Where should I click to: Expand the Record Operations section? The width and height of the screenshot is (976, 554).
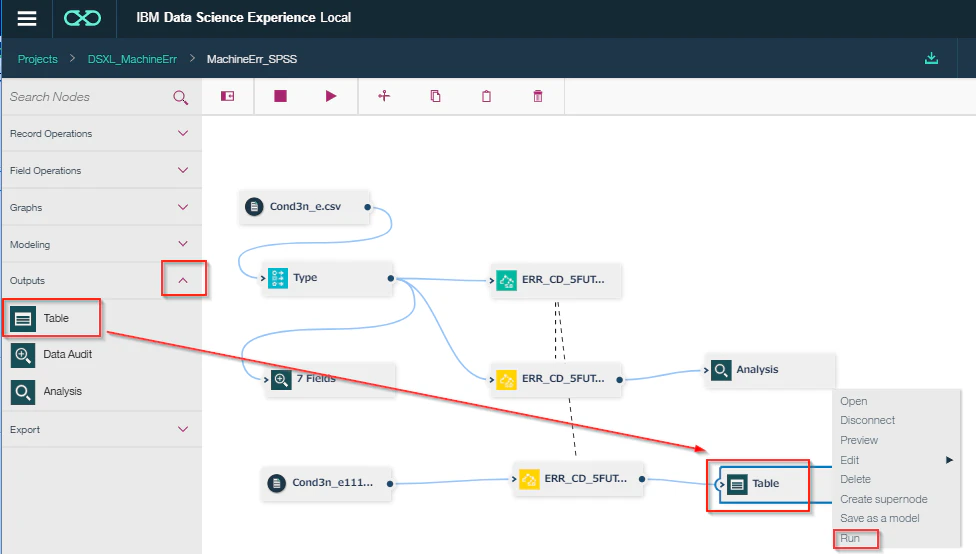pyautogui.click(x=183, y=133)
